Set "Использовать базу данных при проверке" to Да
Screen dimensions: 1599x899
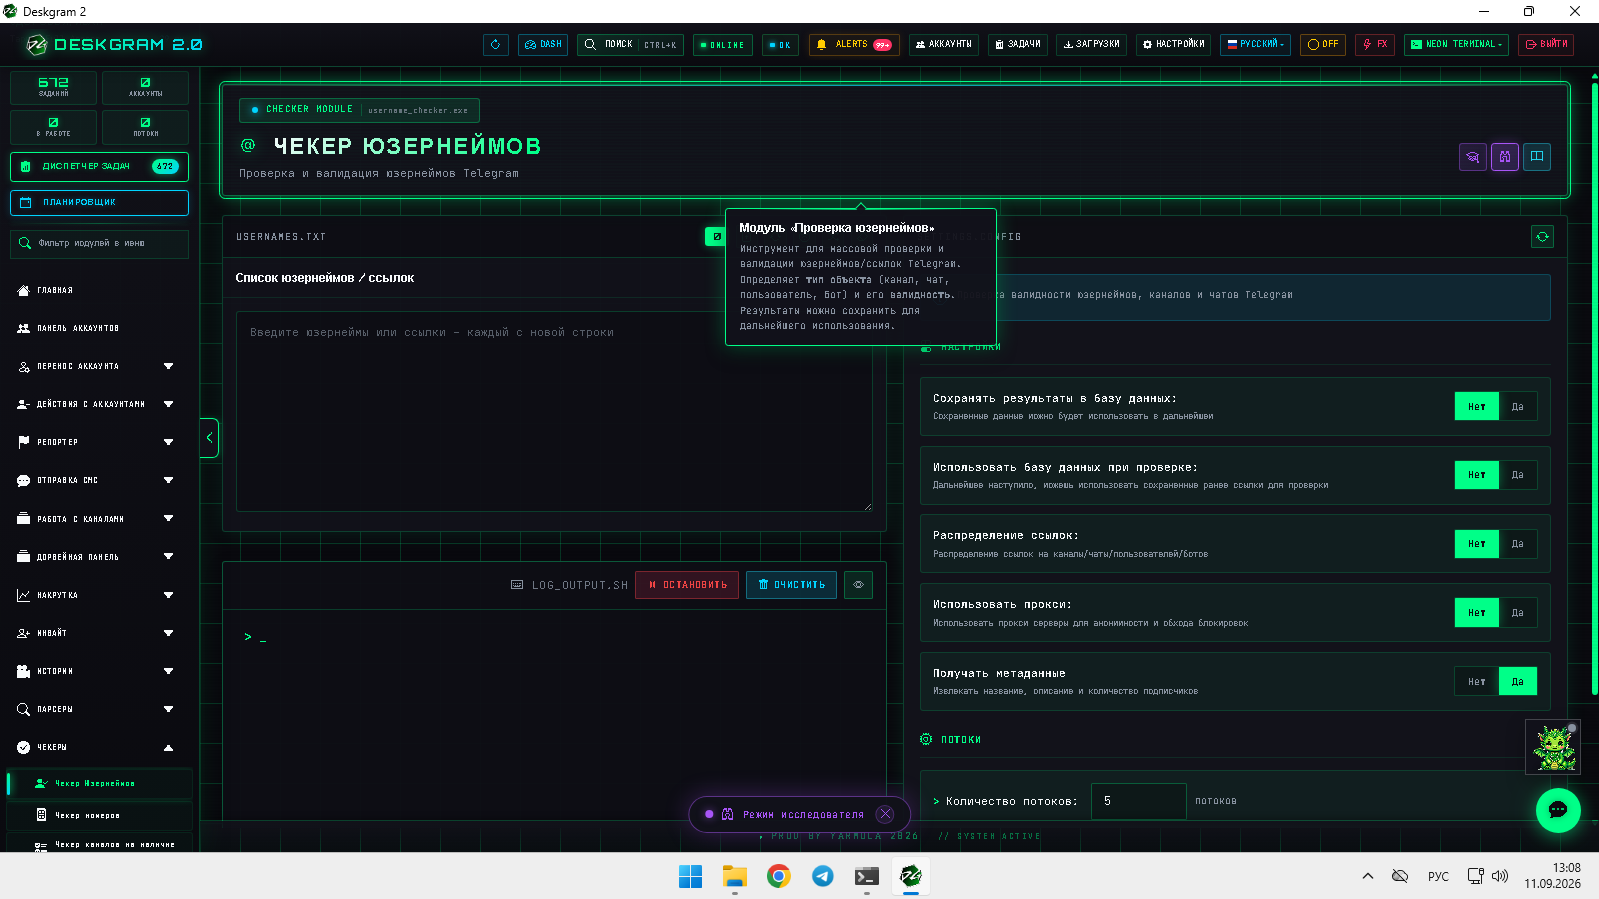tap(1518, 475)
